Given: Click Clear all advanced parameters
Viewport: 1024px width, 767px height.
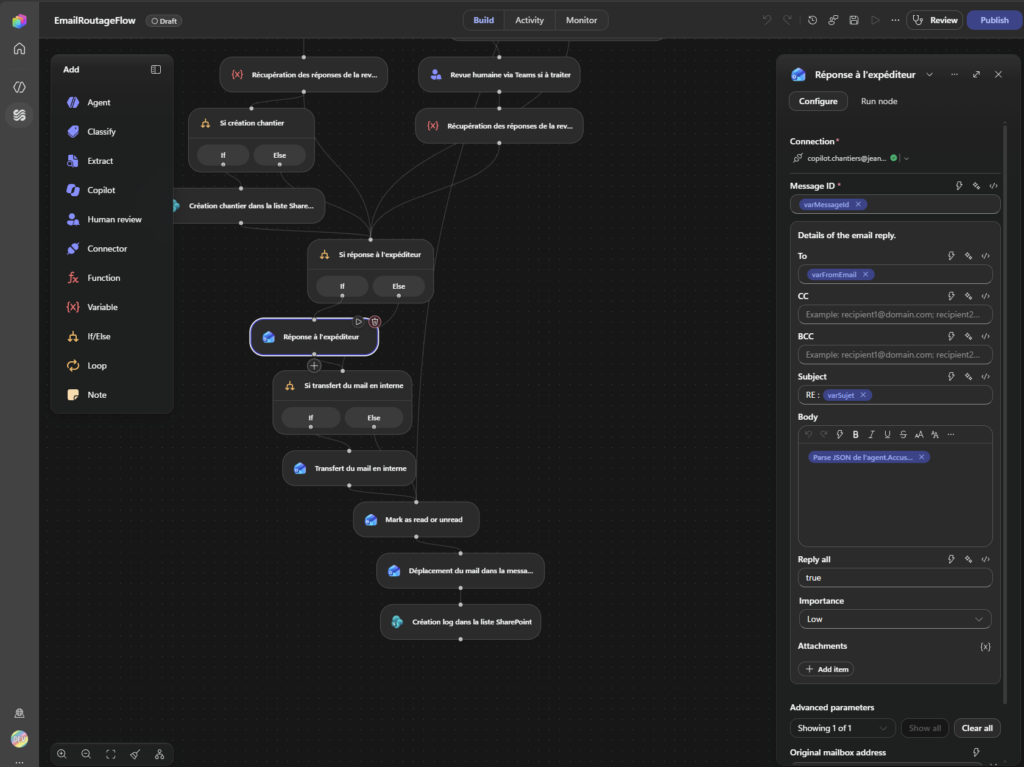Looking at the screenshot, I should tap(977, 728).
